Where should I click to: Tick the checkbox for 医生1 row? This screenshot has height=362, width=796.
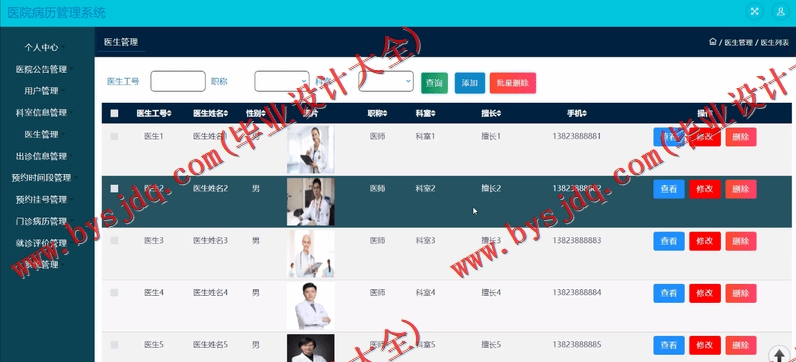click(x=114, y=137)
